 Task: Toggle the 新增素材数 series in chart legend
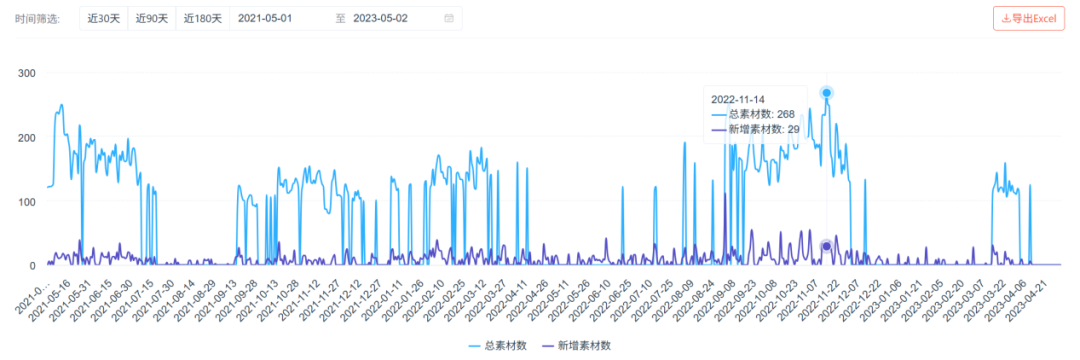coord(577,346)
